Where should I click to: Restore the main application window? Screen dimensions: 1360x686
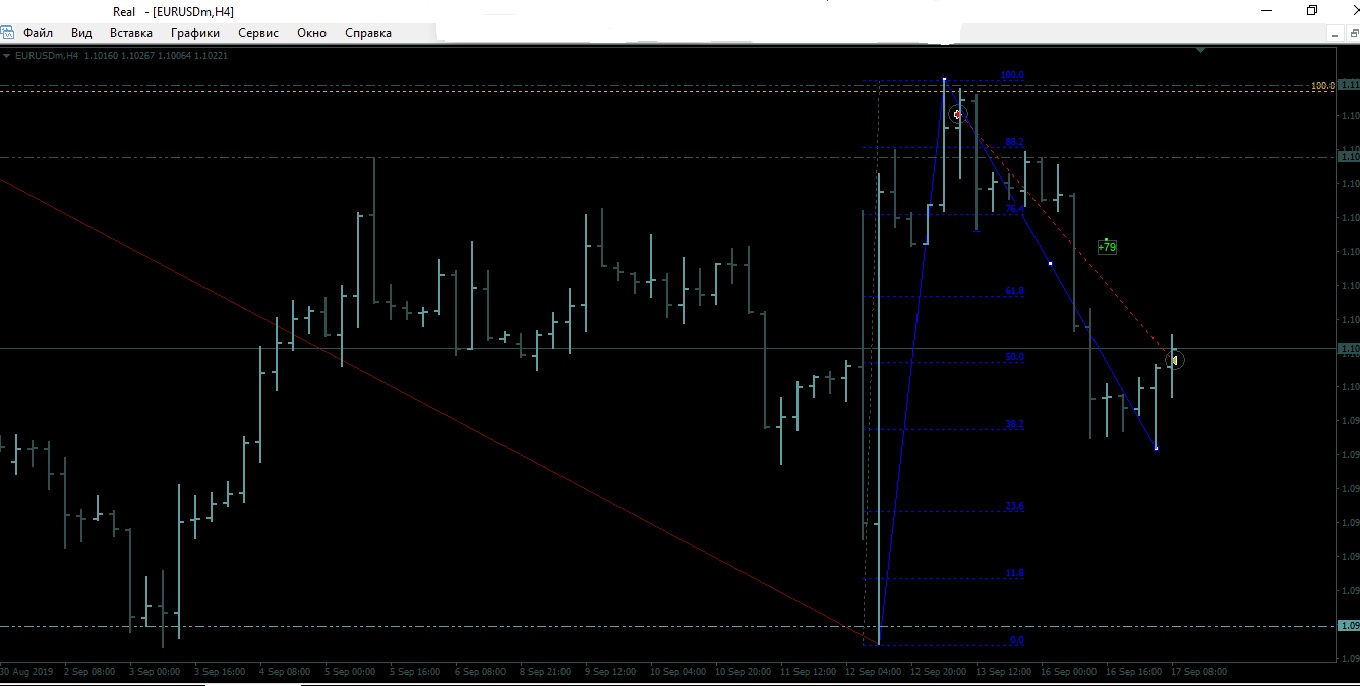(1312, 10)
